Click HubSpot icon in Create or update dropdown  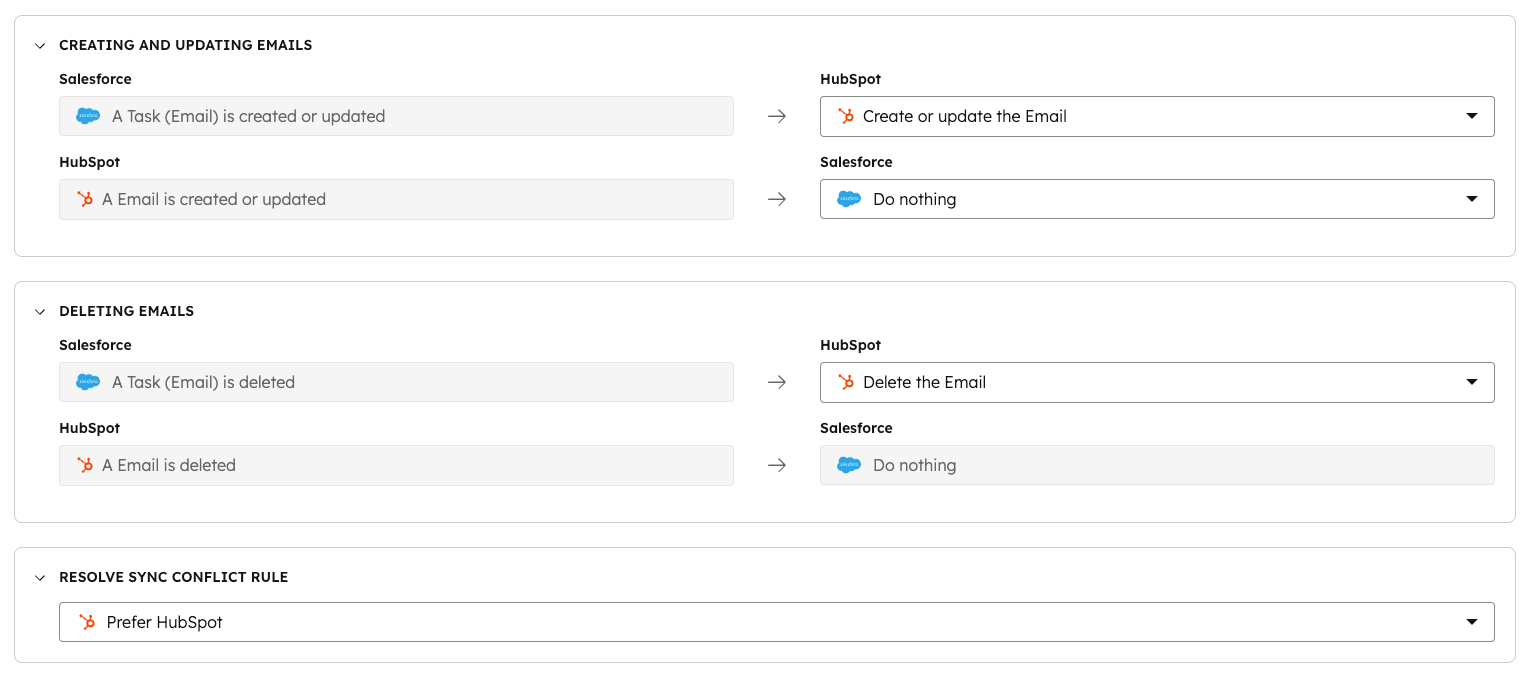click(x=846, y=116)
